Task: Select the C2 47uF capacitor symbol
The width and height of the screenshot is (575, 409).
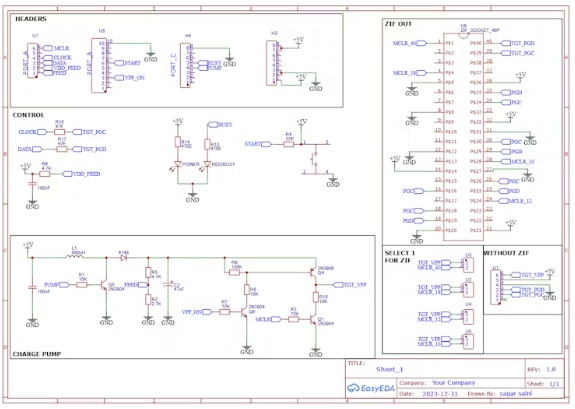Action: click(168, 284)
